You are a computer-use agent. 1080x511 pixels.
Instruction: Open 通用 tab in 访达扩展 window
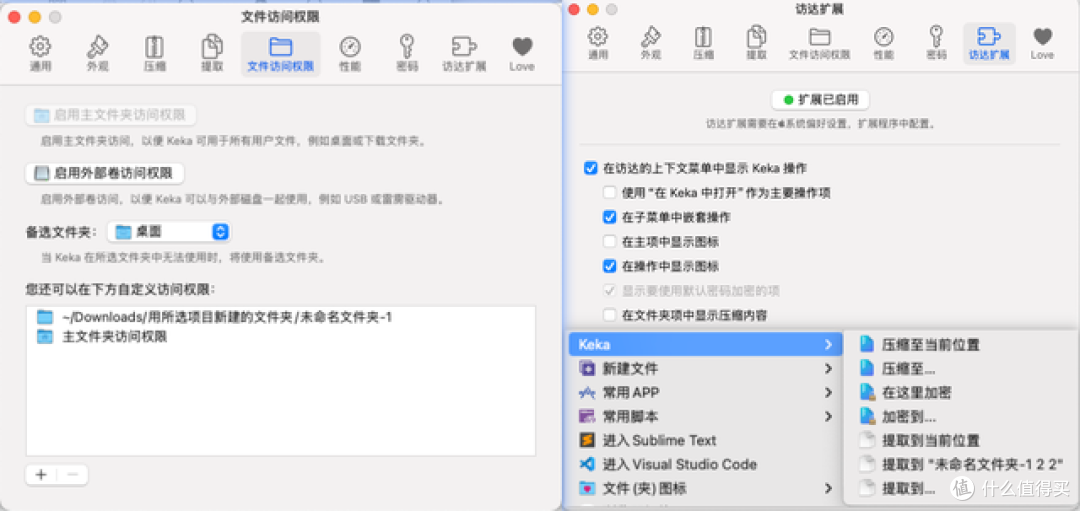(x=597, y=43)
